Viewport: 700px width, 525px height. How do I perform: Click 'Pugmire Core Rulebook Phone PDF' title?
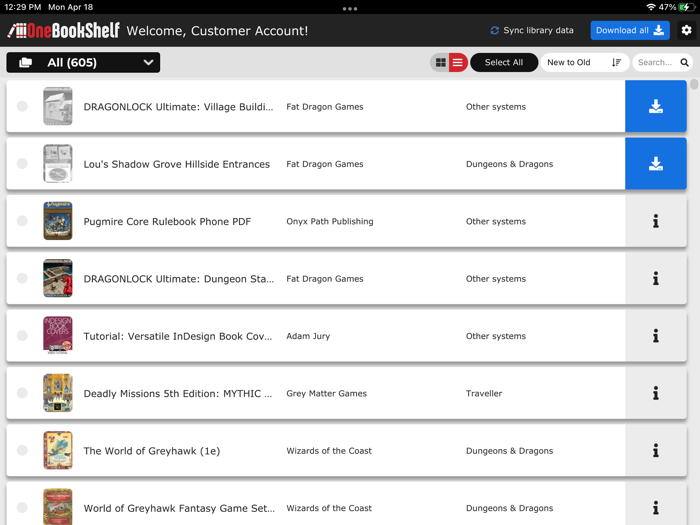coord(167,221)
